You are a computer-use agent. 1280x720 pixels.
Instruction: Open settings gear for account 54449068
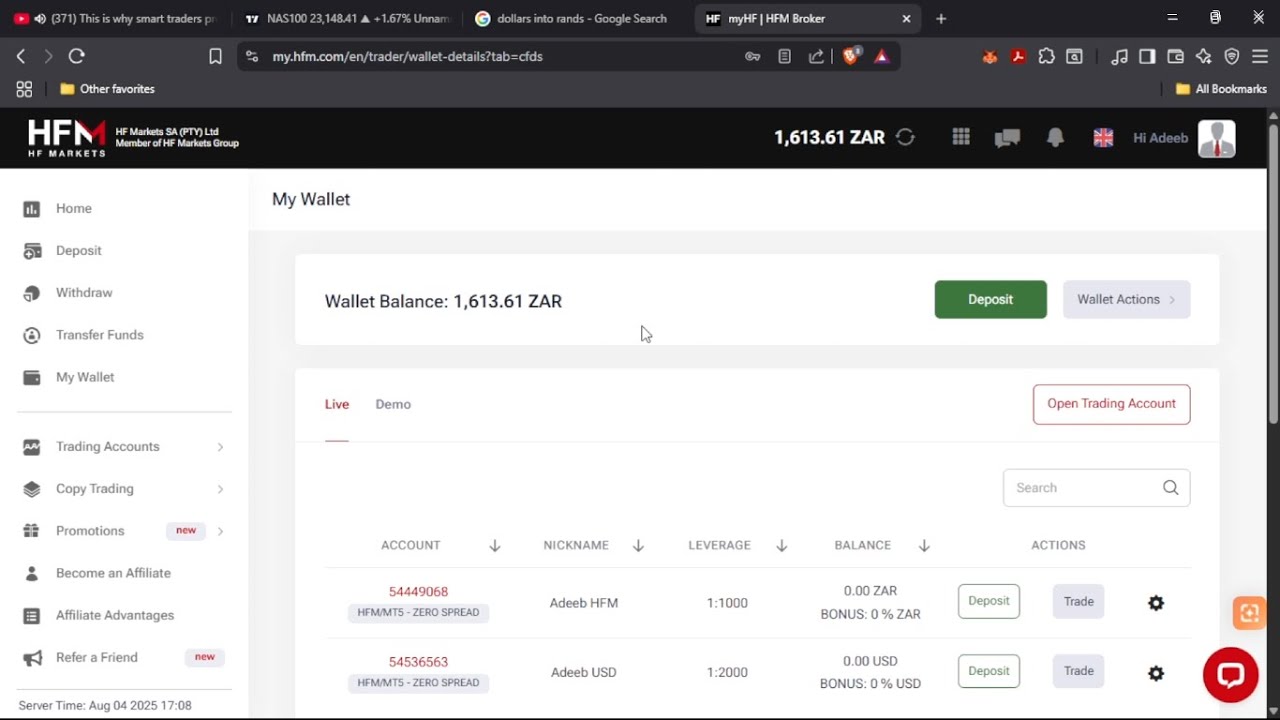coord(1156,603)
